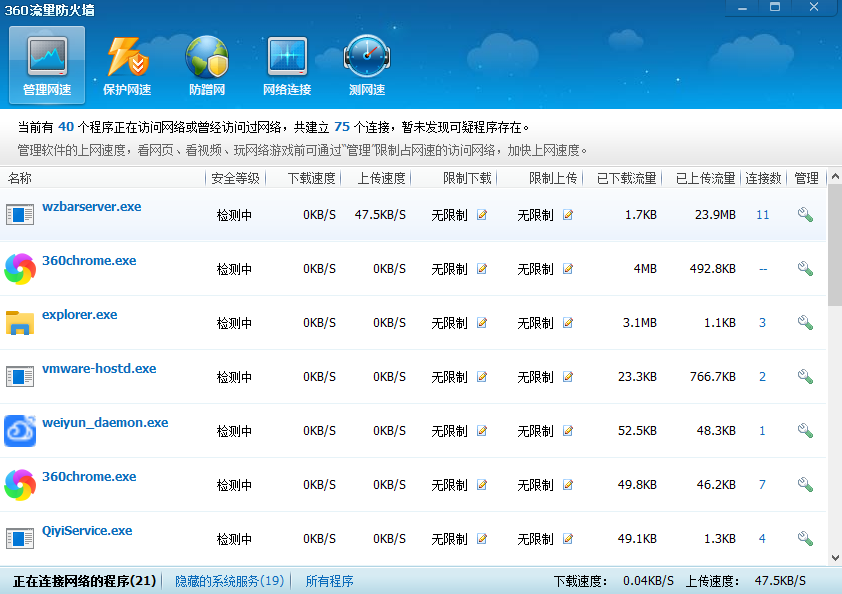842x594 pixels.
Task: Edit download limit for vmware-hostd.exe
Action: (x=482, y=377)
